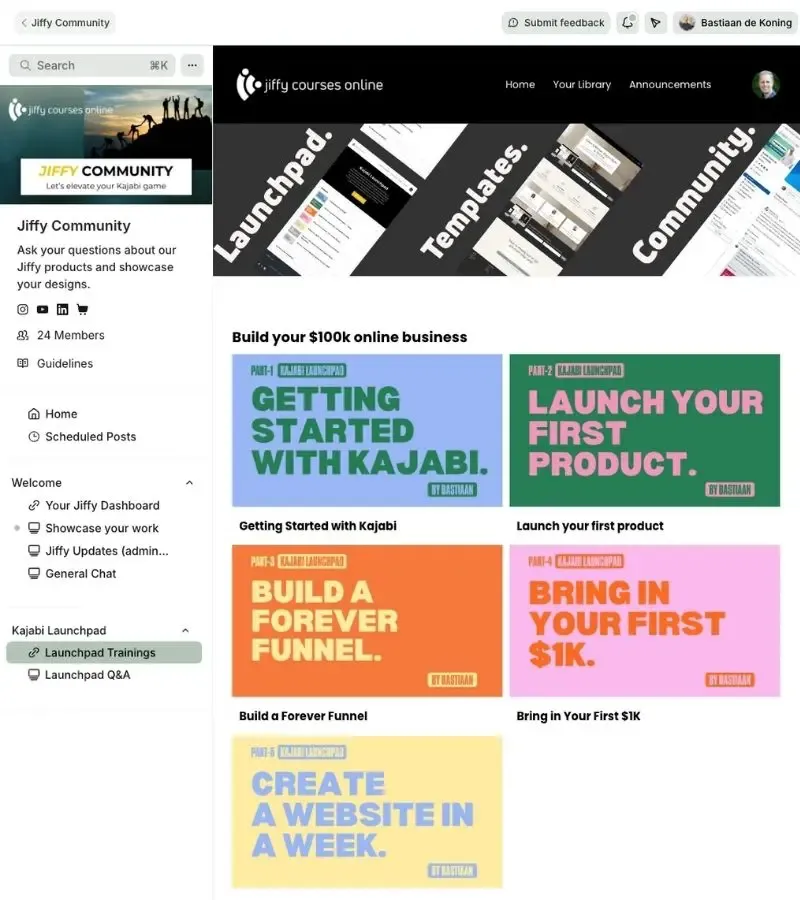Image resolution: width=800 pixels, height=900 pixels.
Task: Open the Bastiaan de Koning account menu
Action: (x=736, y=23)
